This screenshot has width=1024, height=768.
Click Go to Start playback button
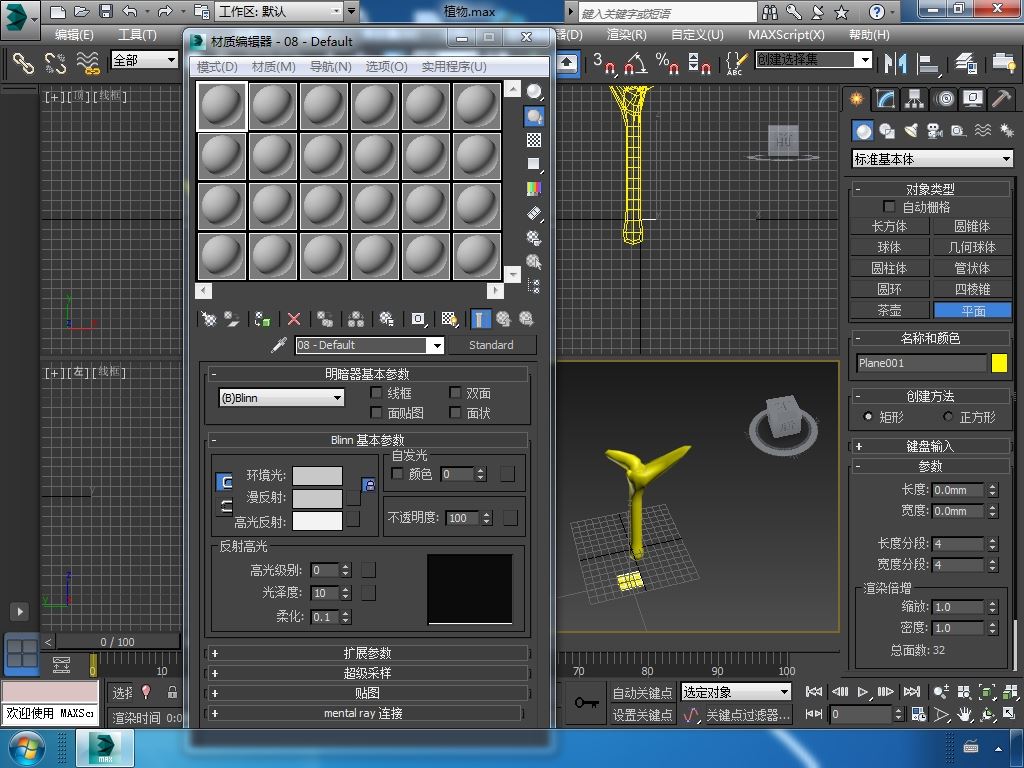tap(814, 692)
